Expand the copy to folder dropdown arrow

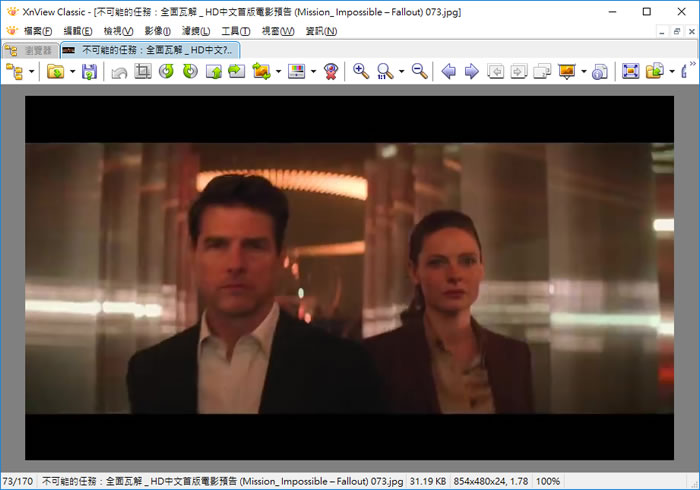672,71
